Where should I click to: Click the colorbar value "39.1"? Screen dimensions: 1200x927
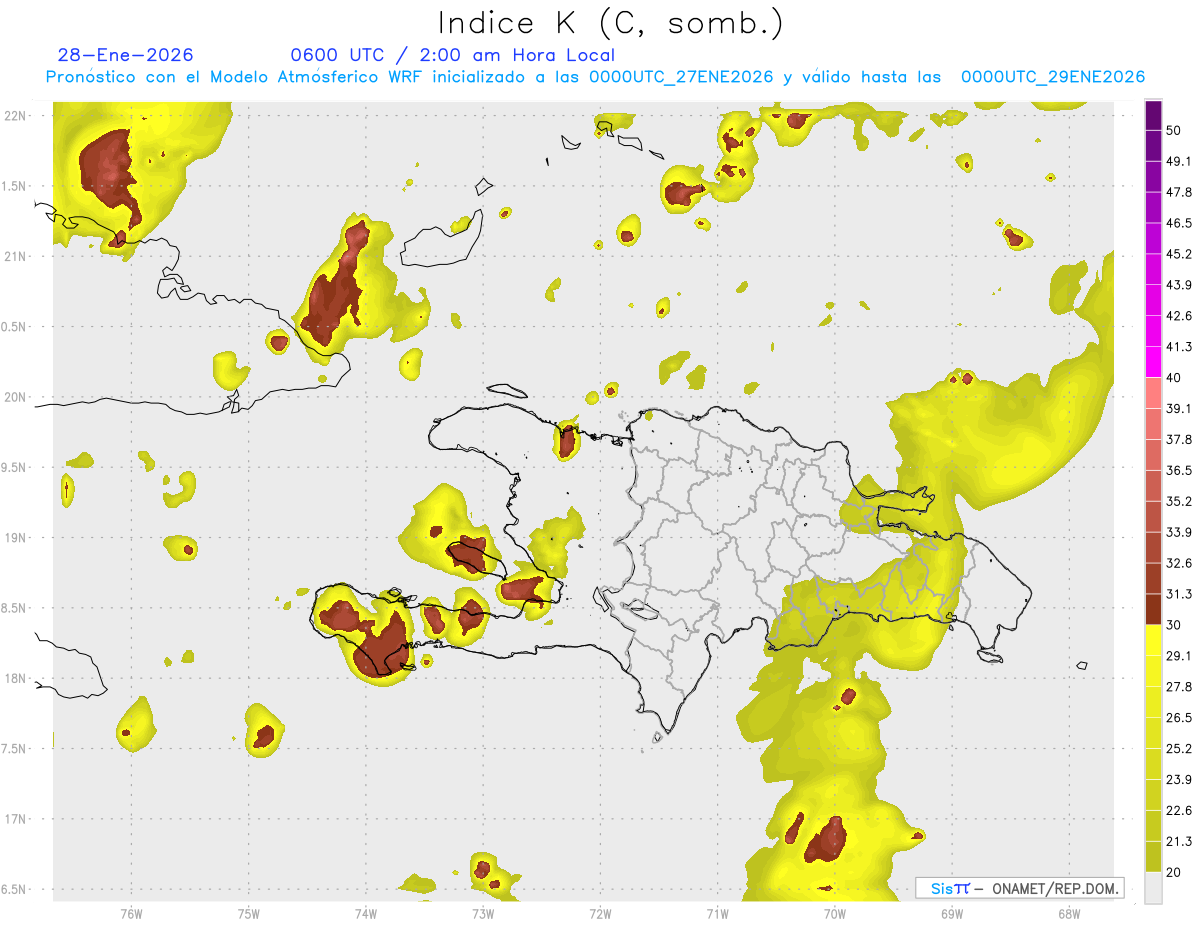coord(1179,408)
